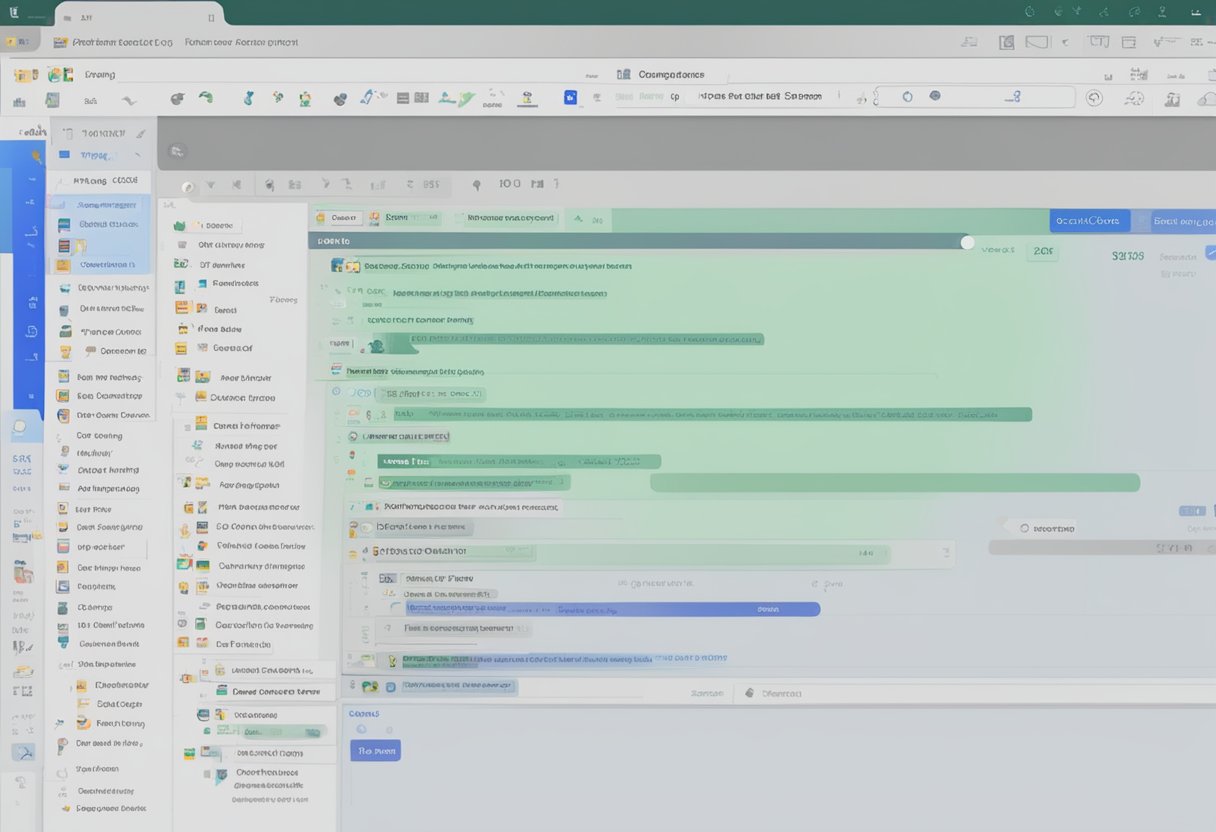Click the blue button in the bottom panel
1216x832 pixels.
(375, 751)
